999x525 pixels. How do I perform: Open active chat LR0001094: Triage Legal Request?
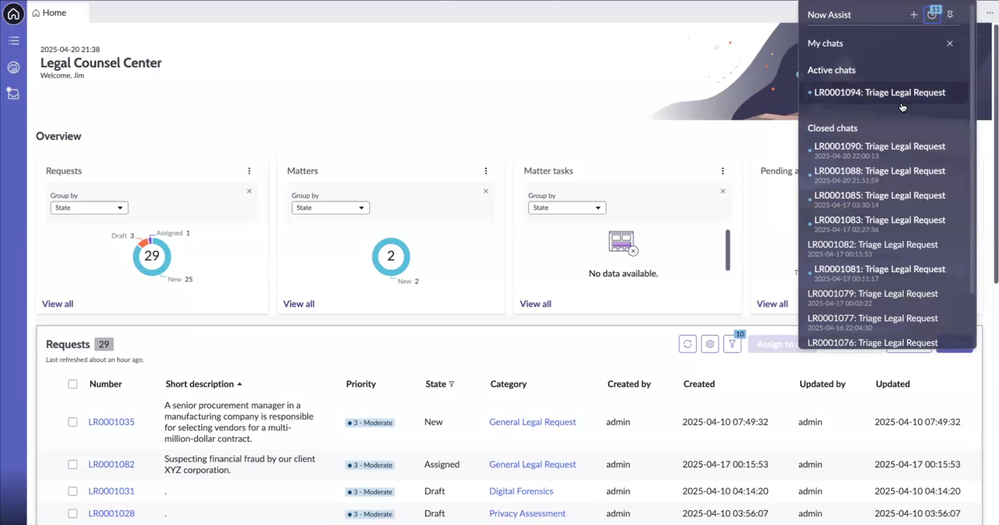click(879, 92)
